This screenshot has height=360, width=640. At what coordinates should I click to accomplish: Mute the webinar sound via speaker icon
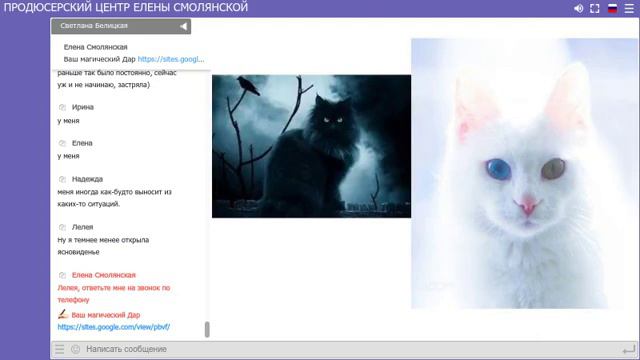[x=578, y=8]
